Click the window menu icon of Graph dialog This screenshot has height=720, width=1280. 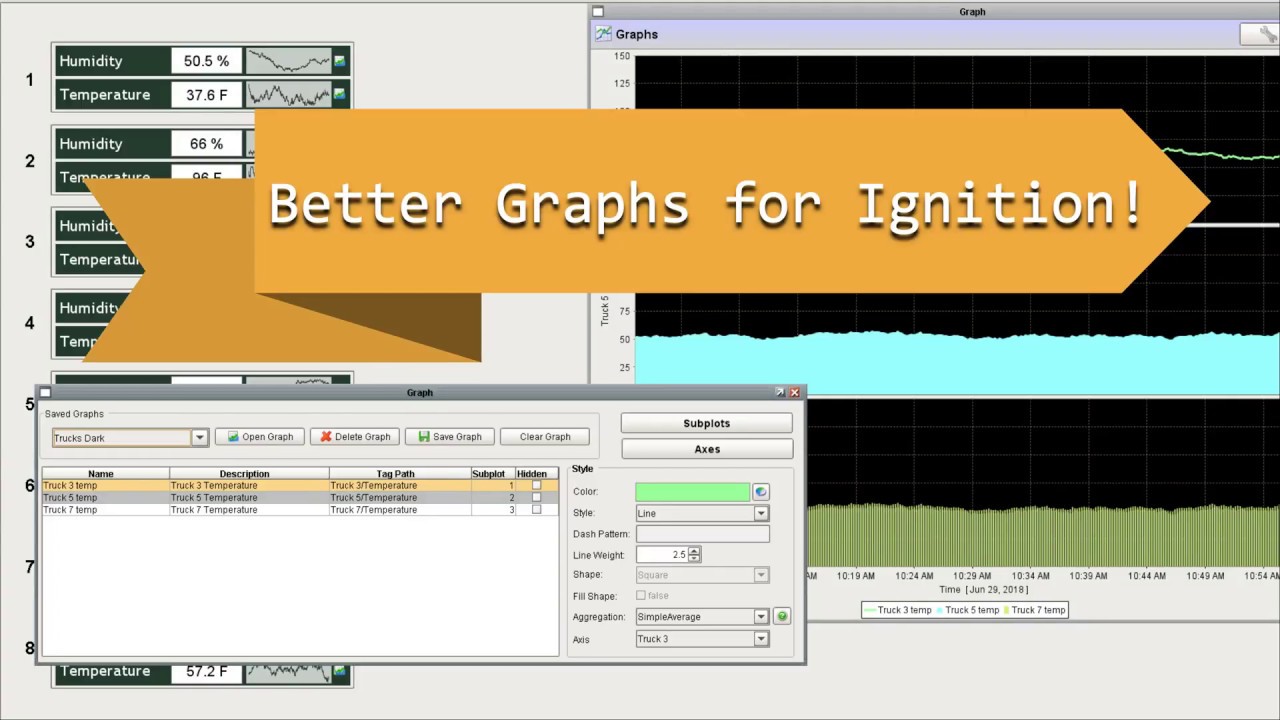(x=45, y=393)
